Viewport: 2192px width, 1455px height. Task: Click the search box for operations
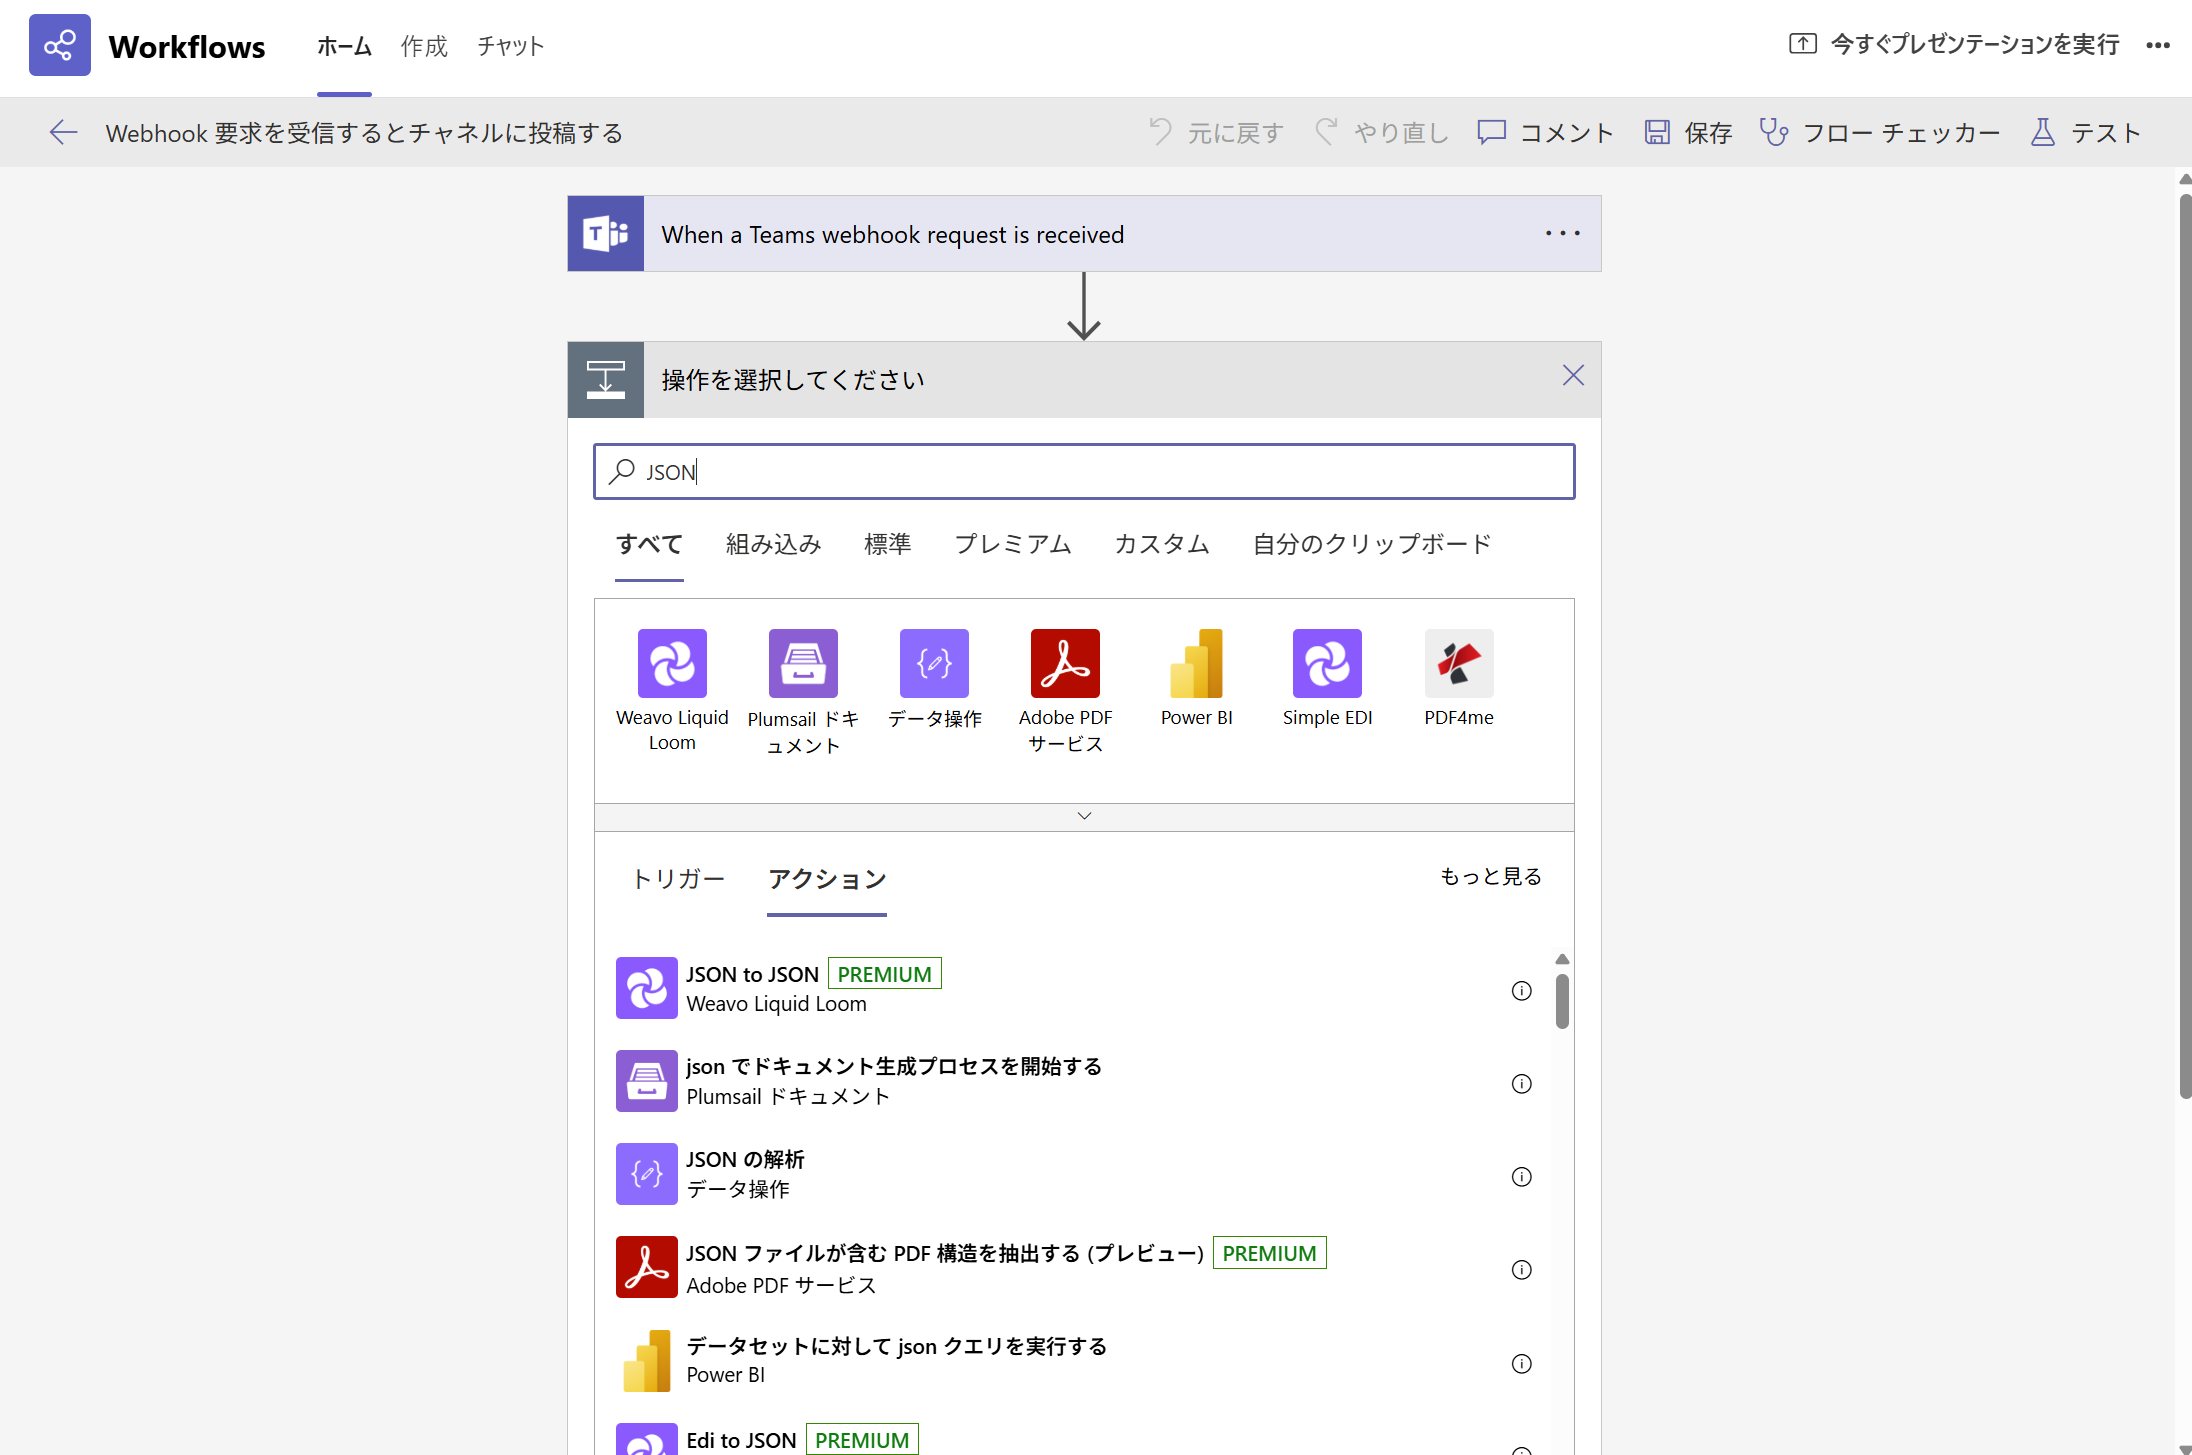[1084, 471]
